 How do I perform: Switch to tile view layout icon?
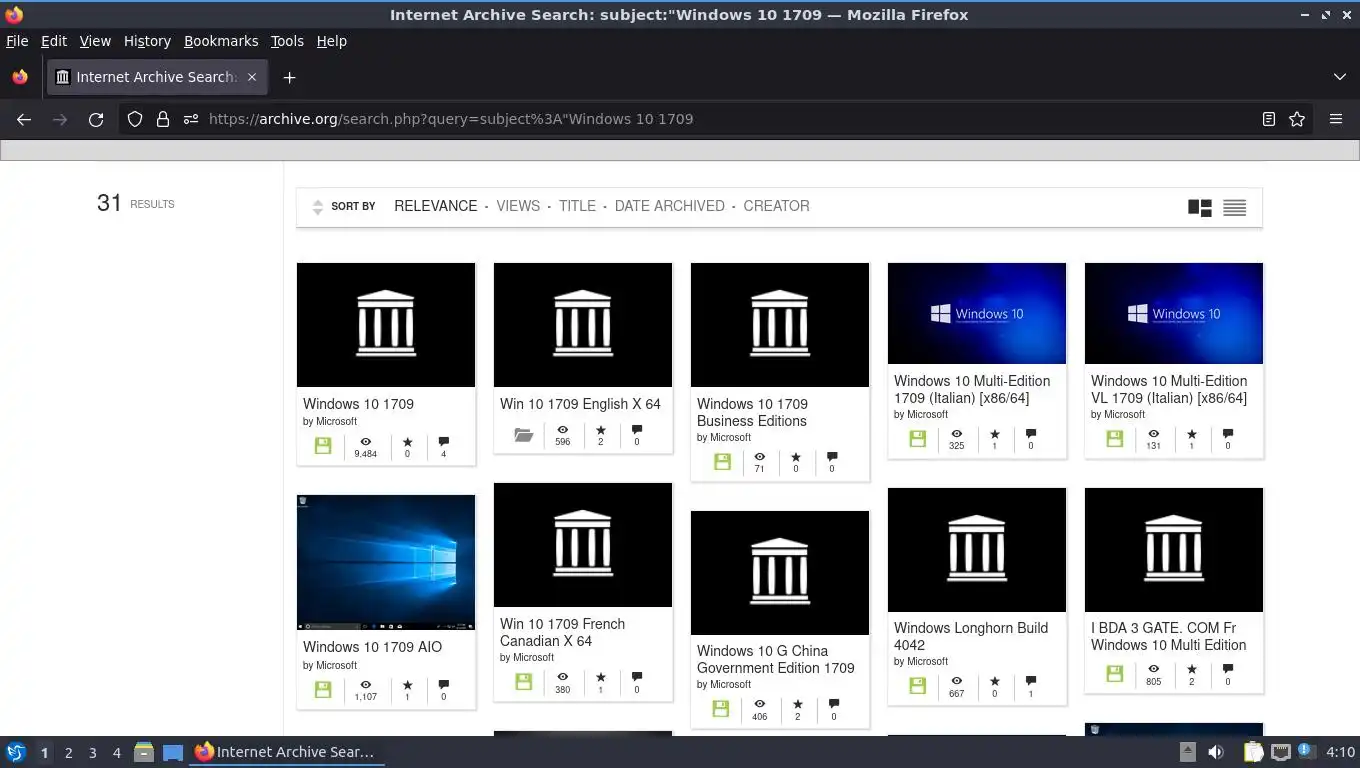[x=1200, y=207]
